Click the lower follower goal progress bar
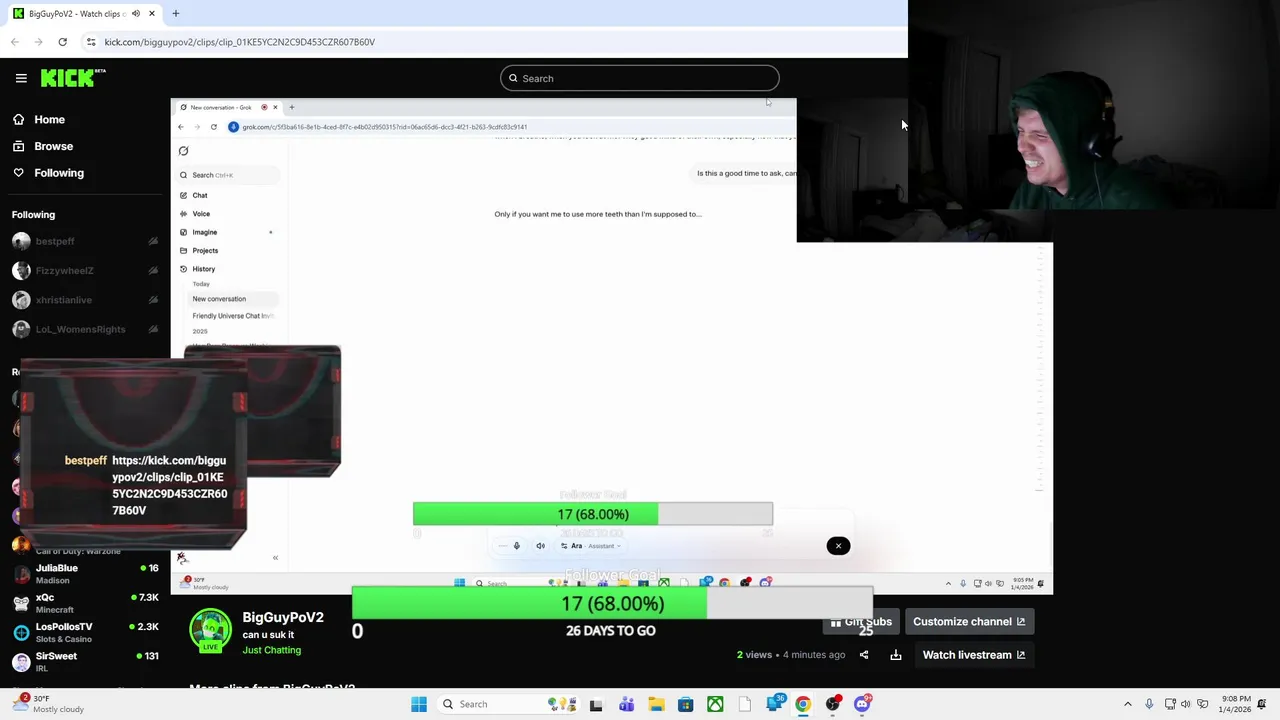 (612, 604)
